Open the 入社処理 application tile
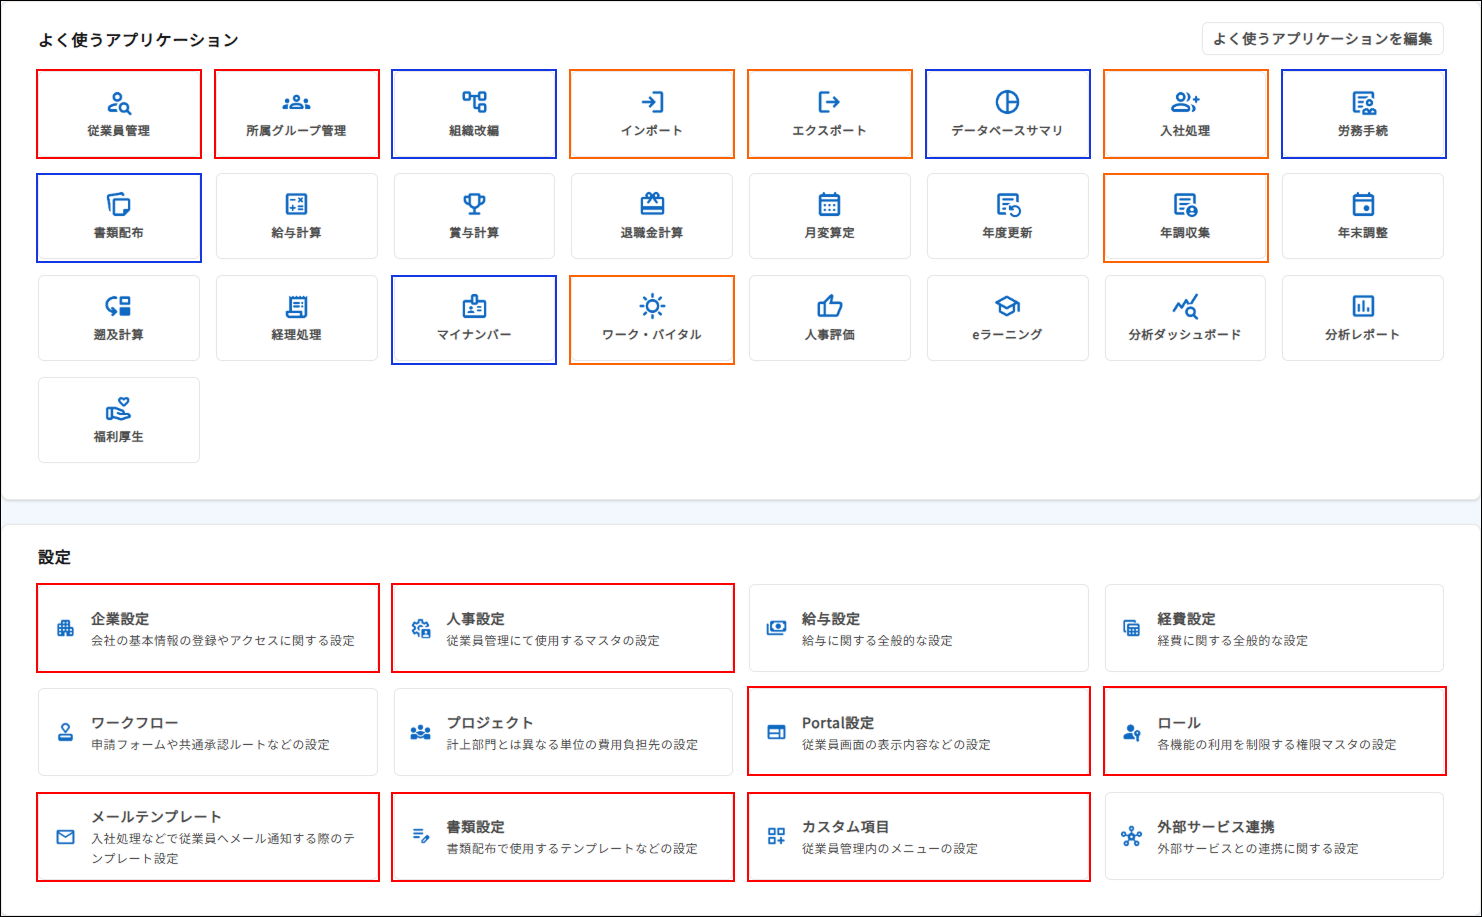Image resolution: width=1482 pixels, height=917 pixels. (x=1185, y=114)
